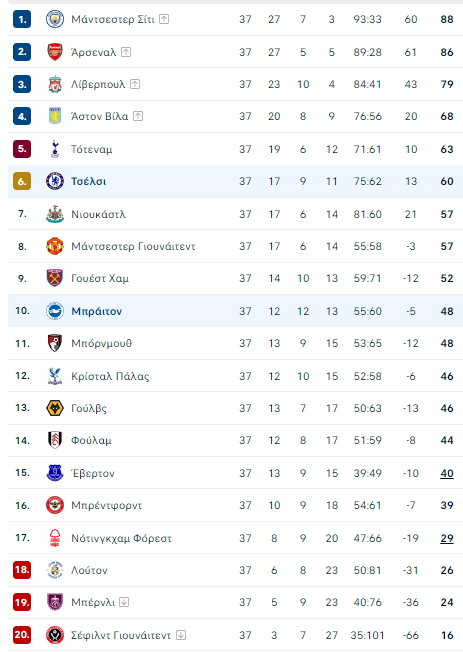Click Έβερτον's underlined 40 points
The image size is (463, 652).
point(447,473)
